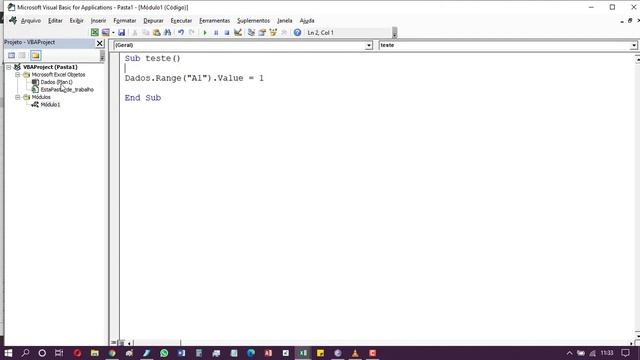Open Task View on the taskbar

(59, 353)
